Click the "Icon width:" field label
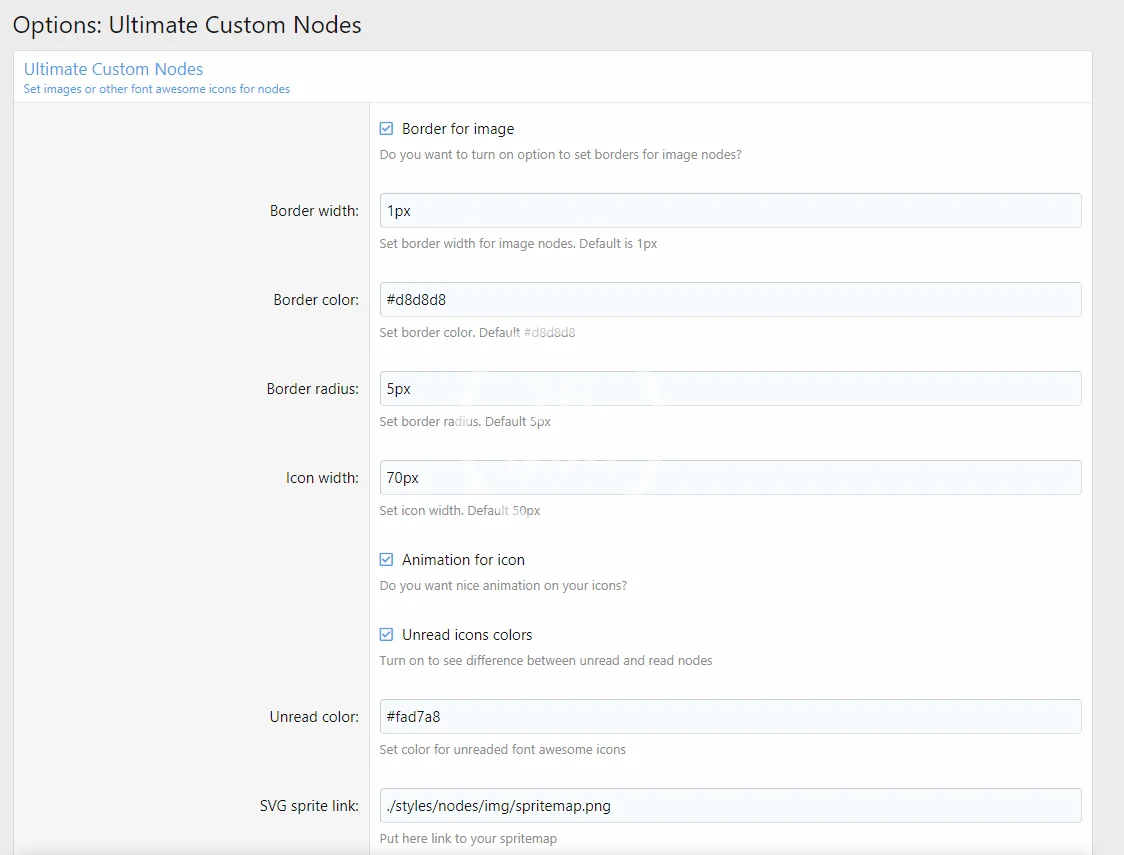Viewport: 1124px width, 855px height. 322,478
